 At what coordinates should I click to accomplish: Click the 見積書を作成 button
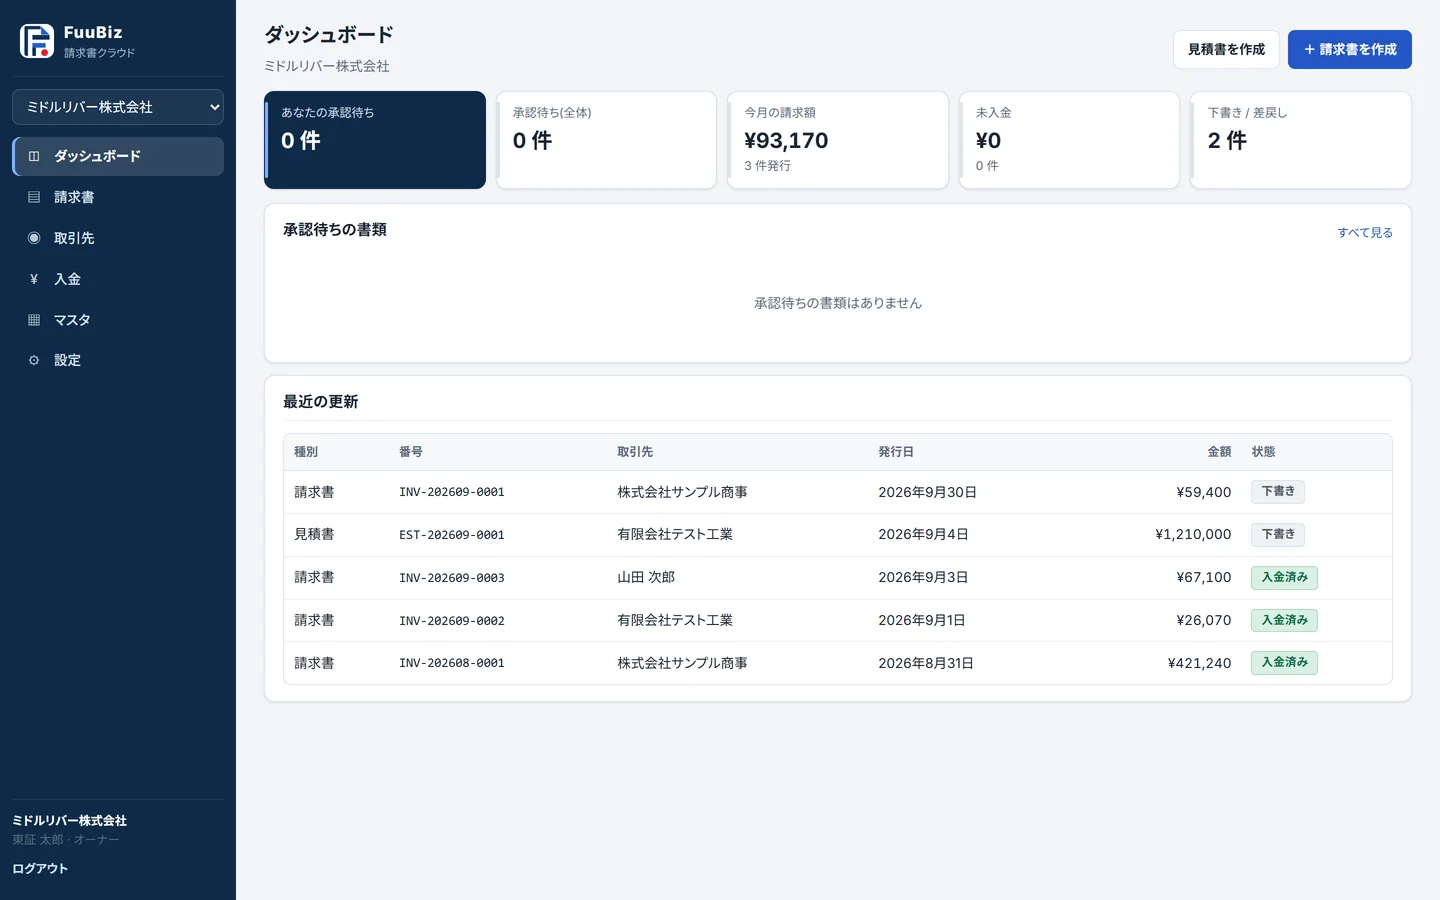point(1226,49)
